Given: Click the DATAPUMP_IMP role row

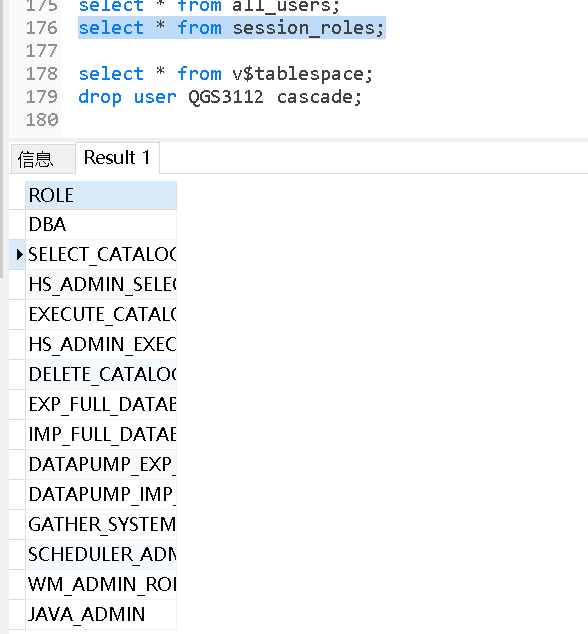Looking at the screenshot, I should point(101,494).
